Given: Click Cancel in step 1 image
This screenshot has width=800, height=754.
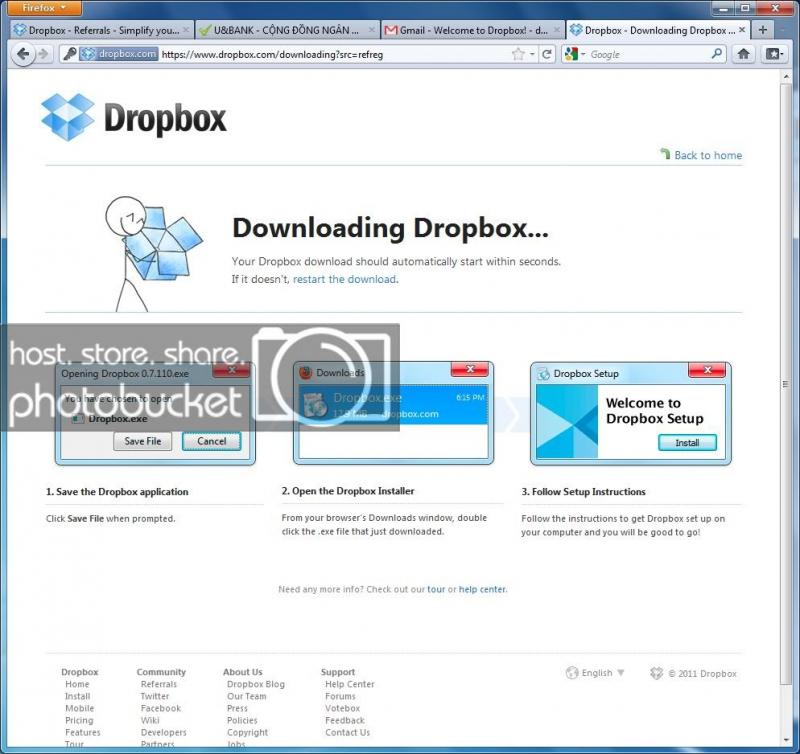Looking at the screenshot, I should 211,441.
